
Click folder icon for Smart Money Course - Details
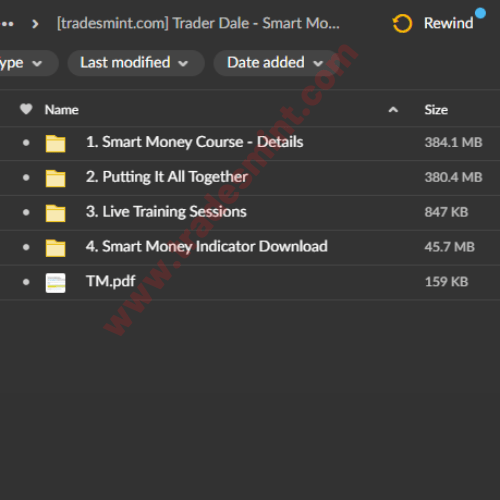(x=55, y=144)
